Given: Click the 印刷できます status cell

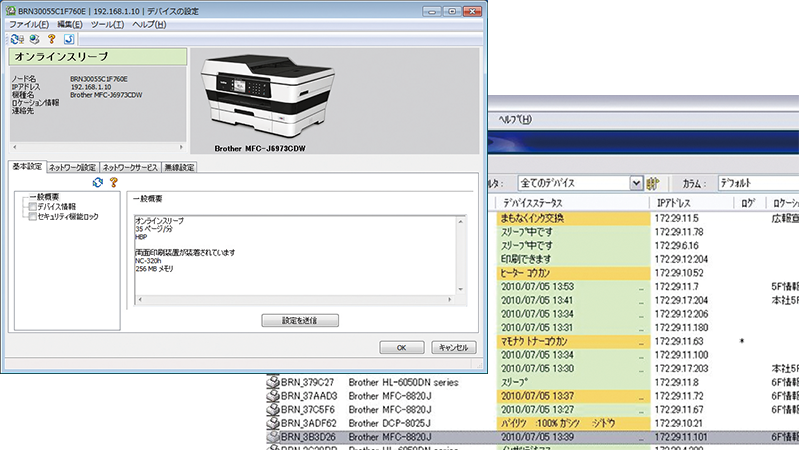Looking at the screenshot, I should click(573, 259).
